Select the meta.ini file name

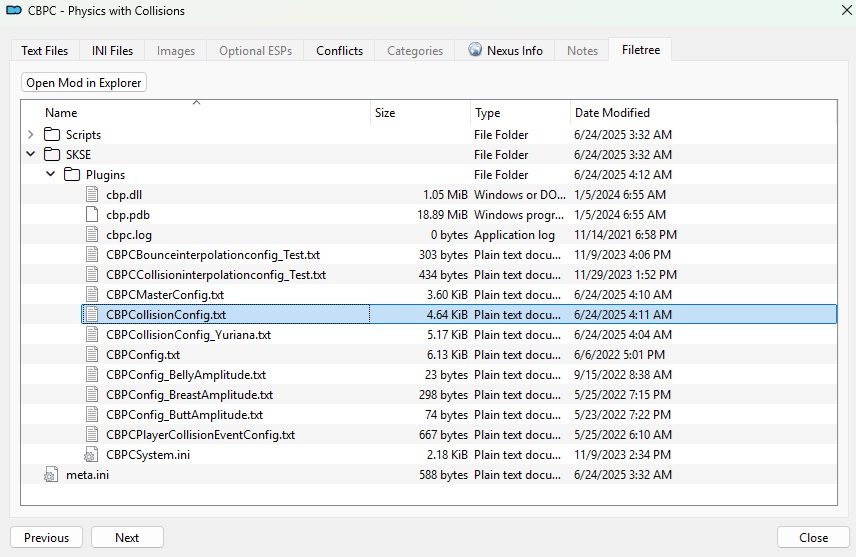pyautogui.click(x=87, y=475)
